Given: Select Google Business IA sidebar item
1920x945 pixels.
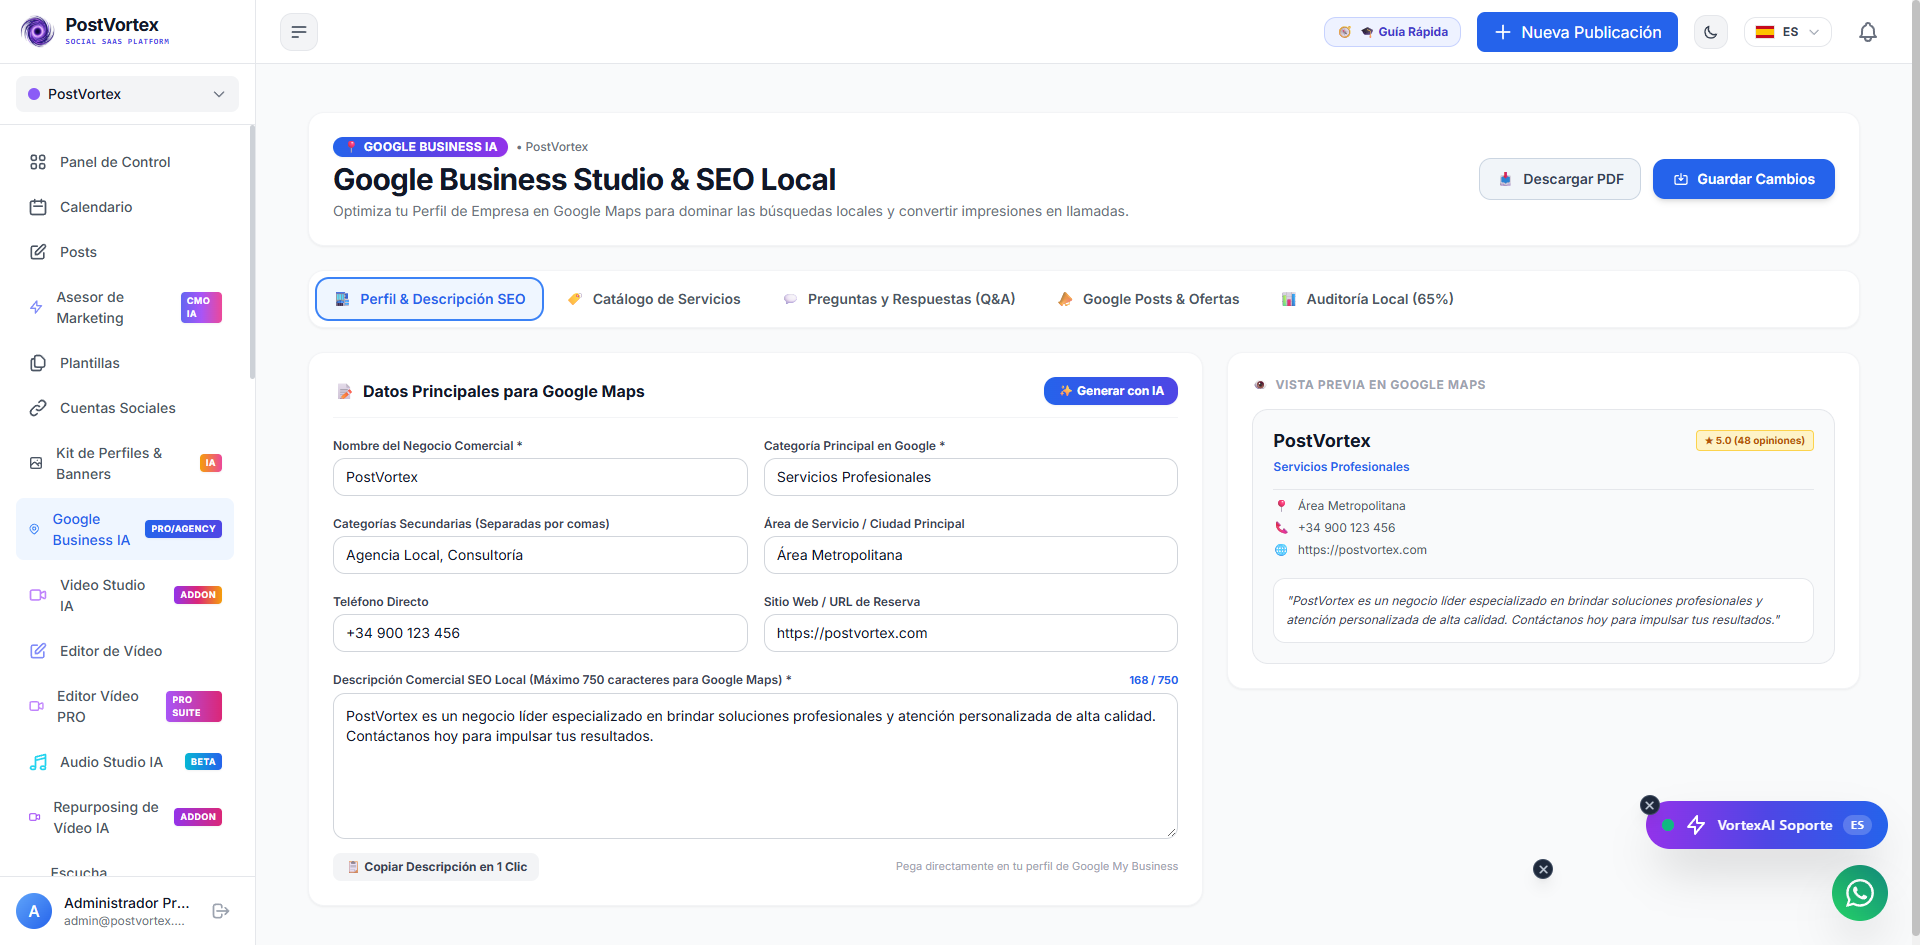Looking at the screenshot, I should (x=125, y=529).
